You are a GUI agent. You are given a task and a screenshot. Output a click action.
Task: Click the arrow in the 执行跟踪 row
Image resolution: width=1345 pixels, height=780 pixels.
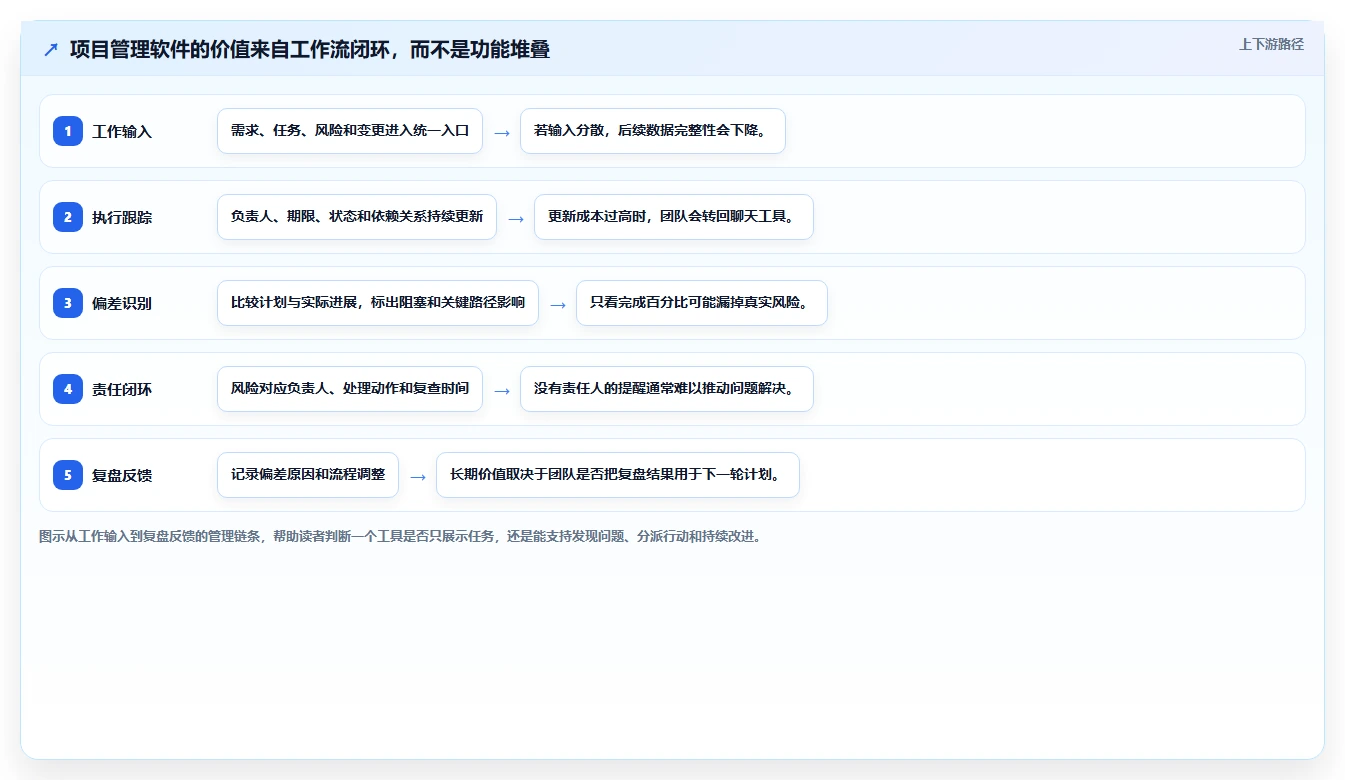[x=516, y=218]
